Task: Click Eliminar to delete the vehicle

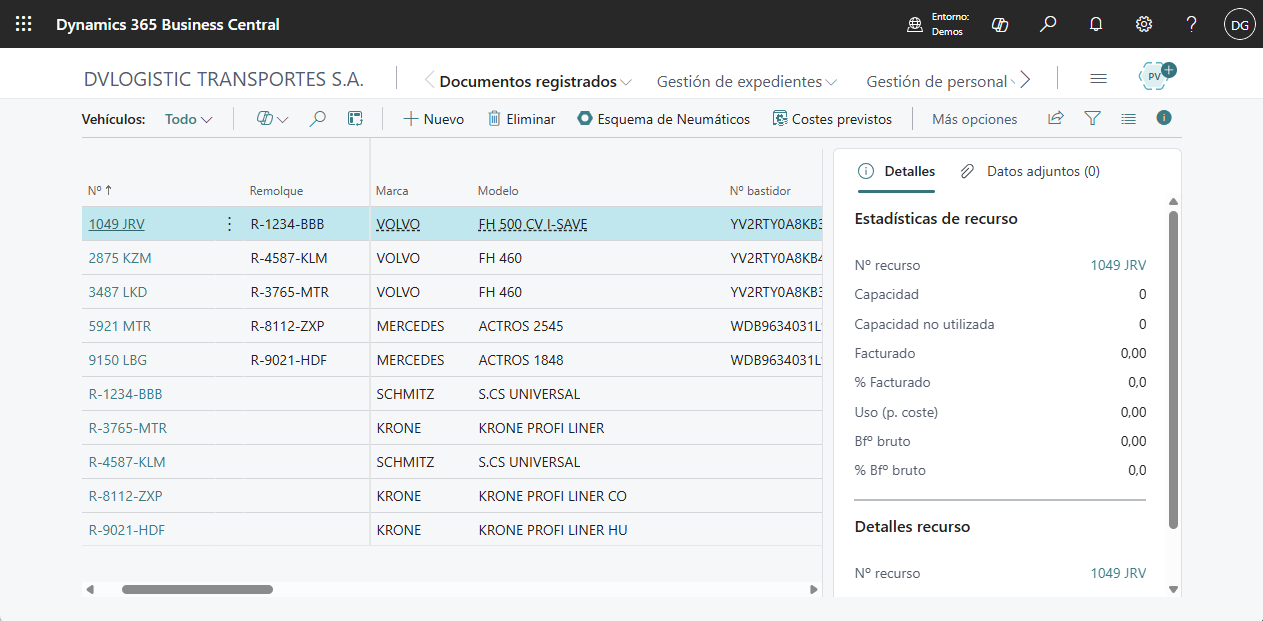Action: coord(521,119)
